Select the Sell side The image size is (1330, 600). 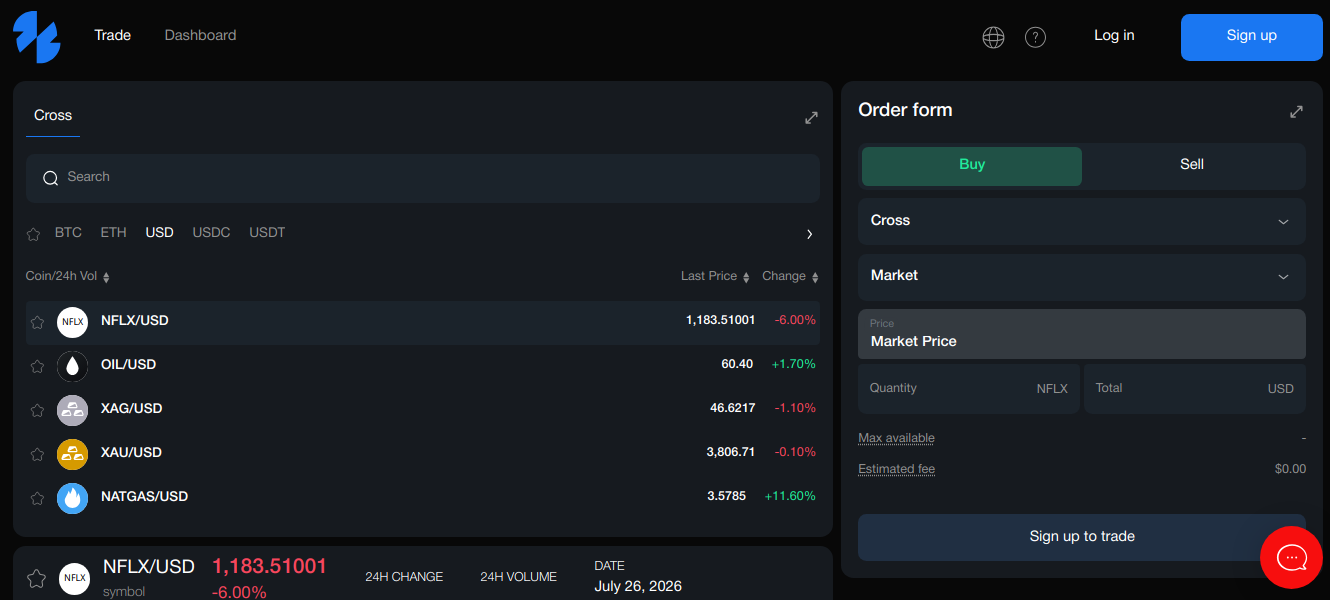1192,166
